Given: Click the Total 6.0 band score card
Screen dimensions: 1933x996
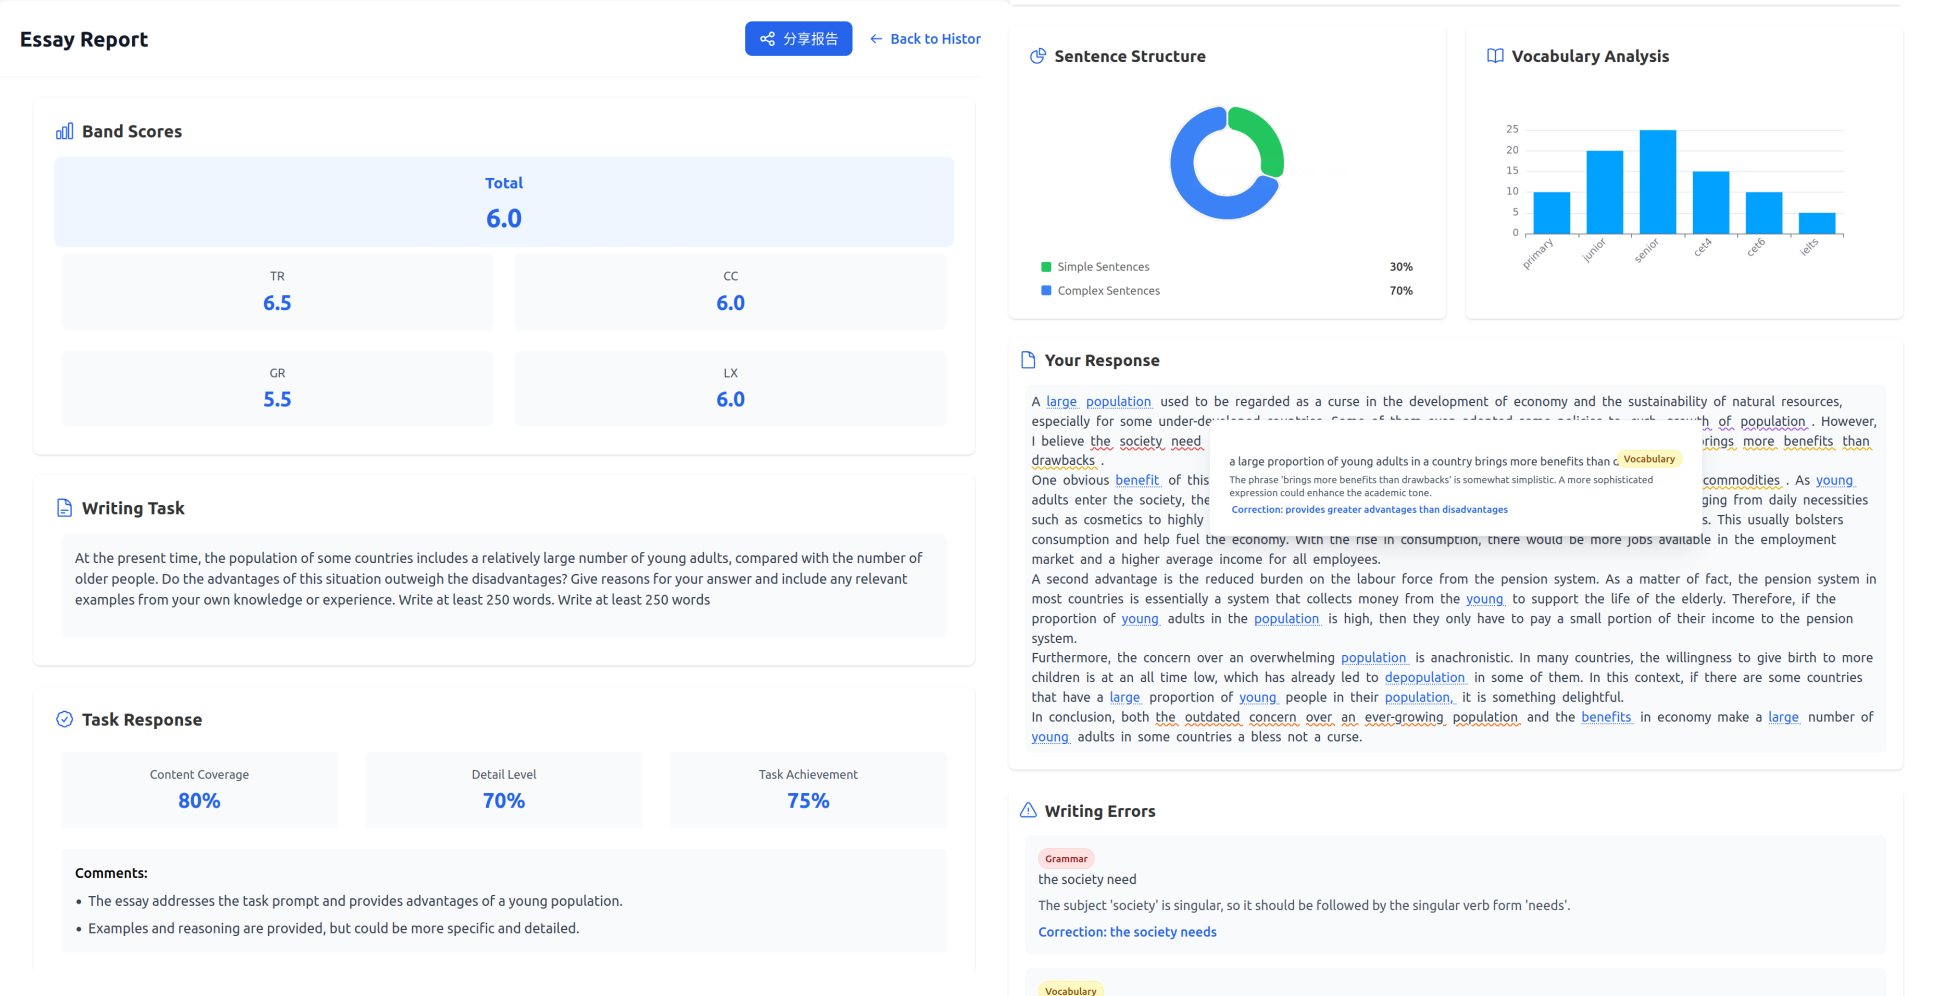Looking at the screenshot, I should coord(504,202).
